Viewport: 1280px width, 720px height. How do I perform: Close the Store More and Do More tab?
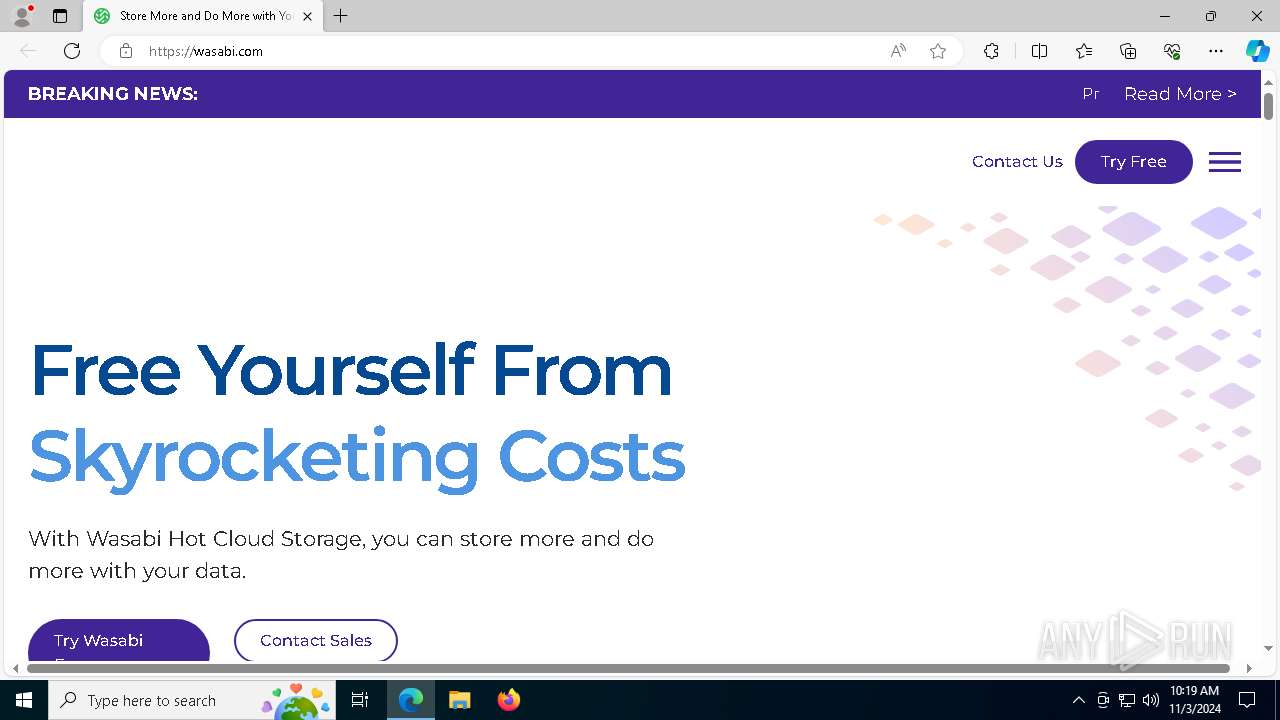click(x=307, y=16)
